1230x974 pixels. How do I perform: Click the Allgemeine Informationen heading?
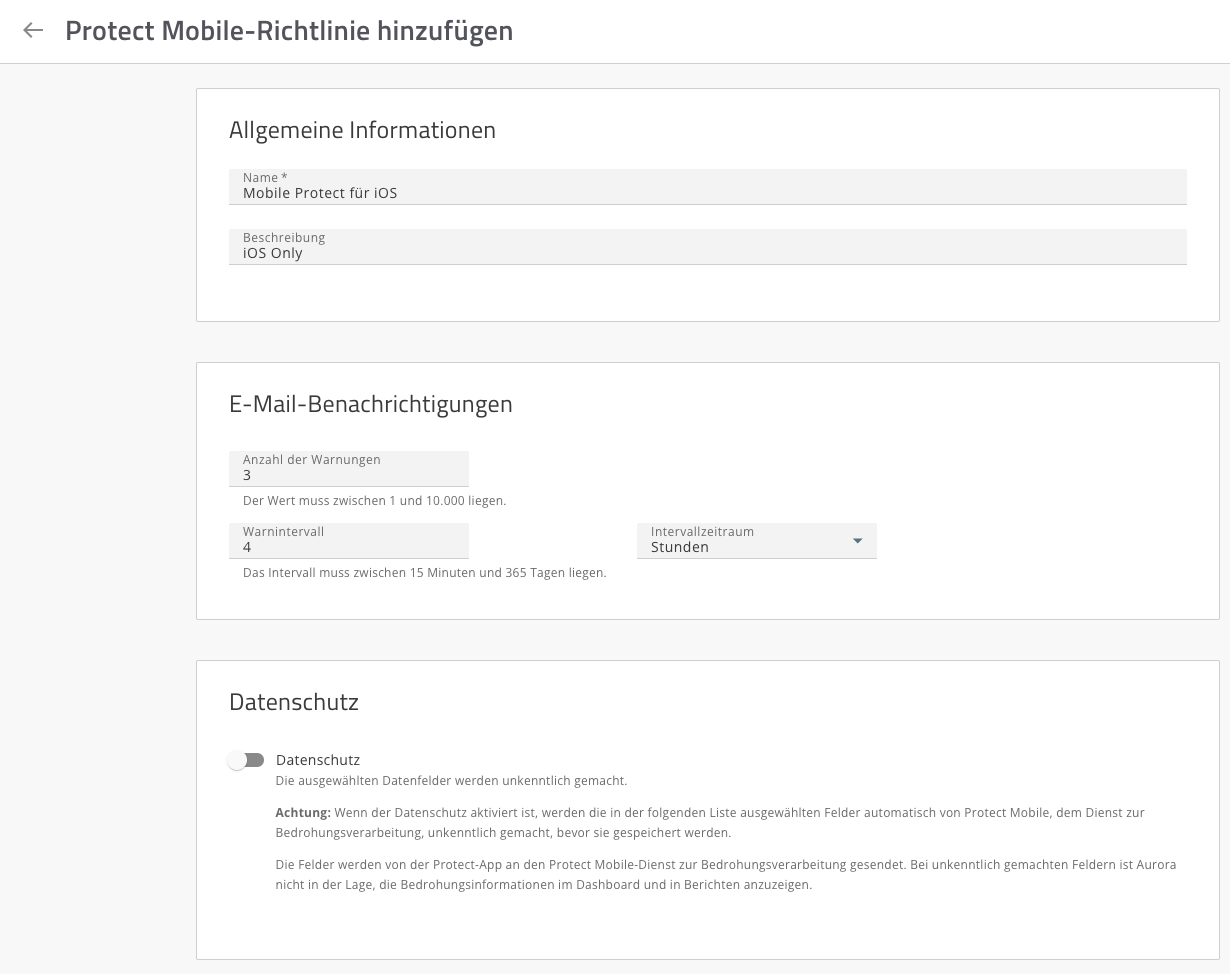[362, 130]
